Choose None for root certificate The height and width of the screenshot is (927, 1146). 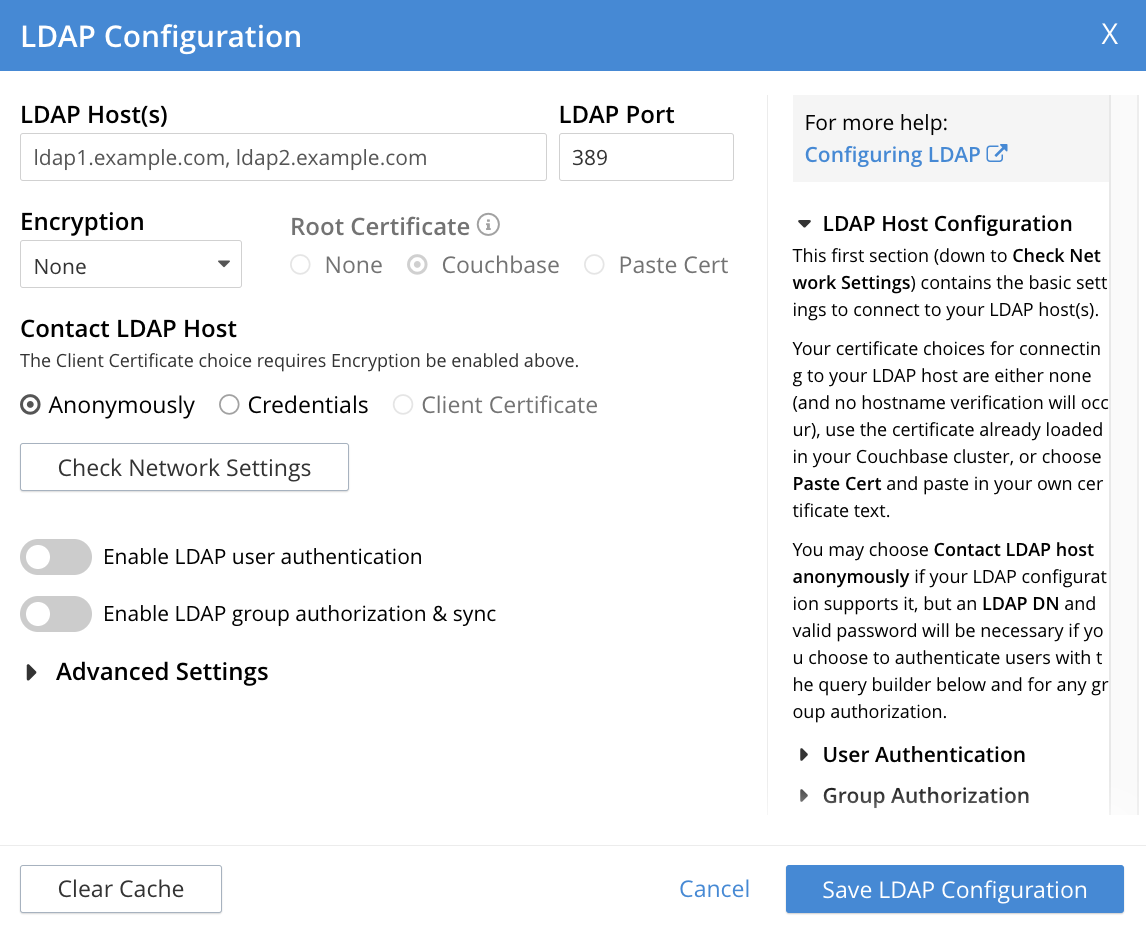point(300,265)
